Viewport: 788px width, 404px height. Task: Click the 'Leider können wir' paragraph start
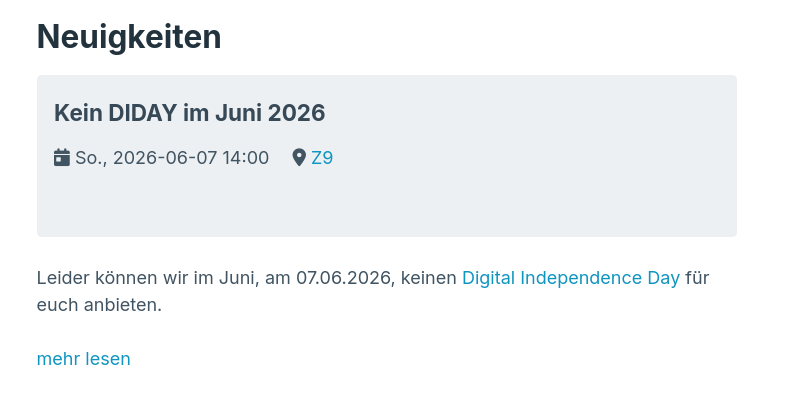coord(113,277)
